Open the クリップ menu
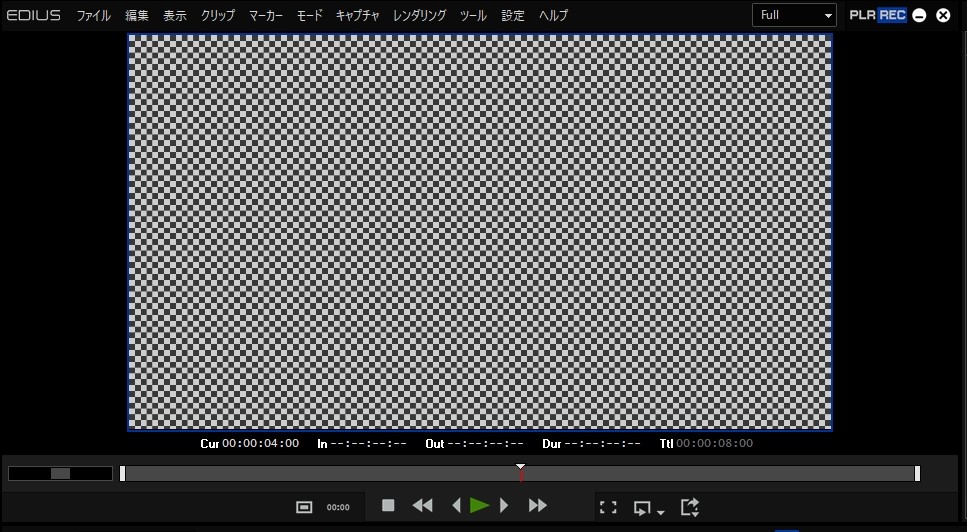This screenshot has width=967, height=532. 218,16
